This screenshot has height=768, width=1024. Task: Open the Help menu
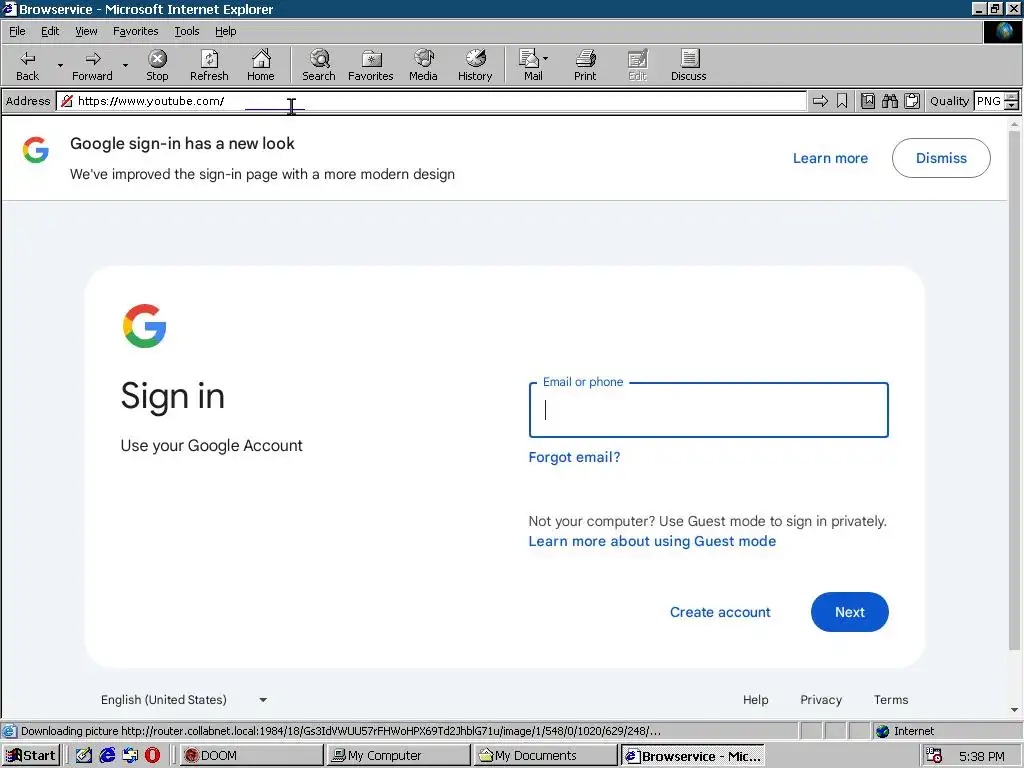click(225, 31)
